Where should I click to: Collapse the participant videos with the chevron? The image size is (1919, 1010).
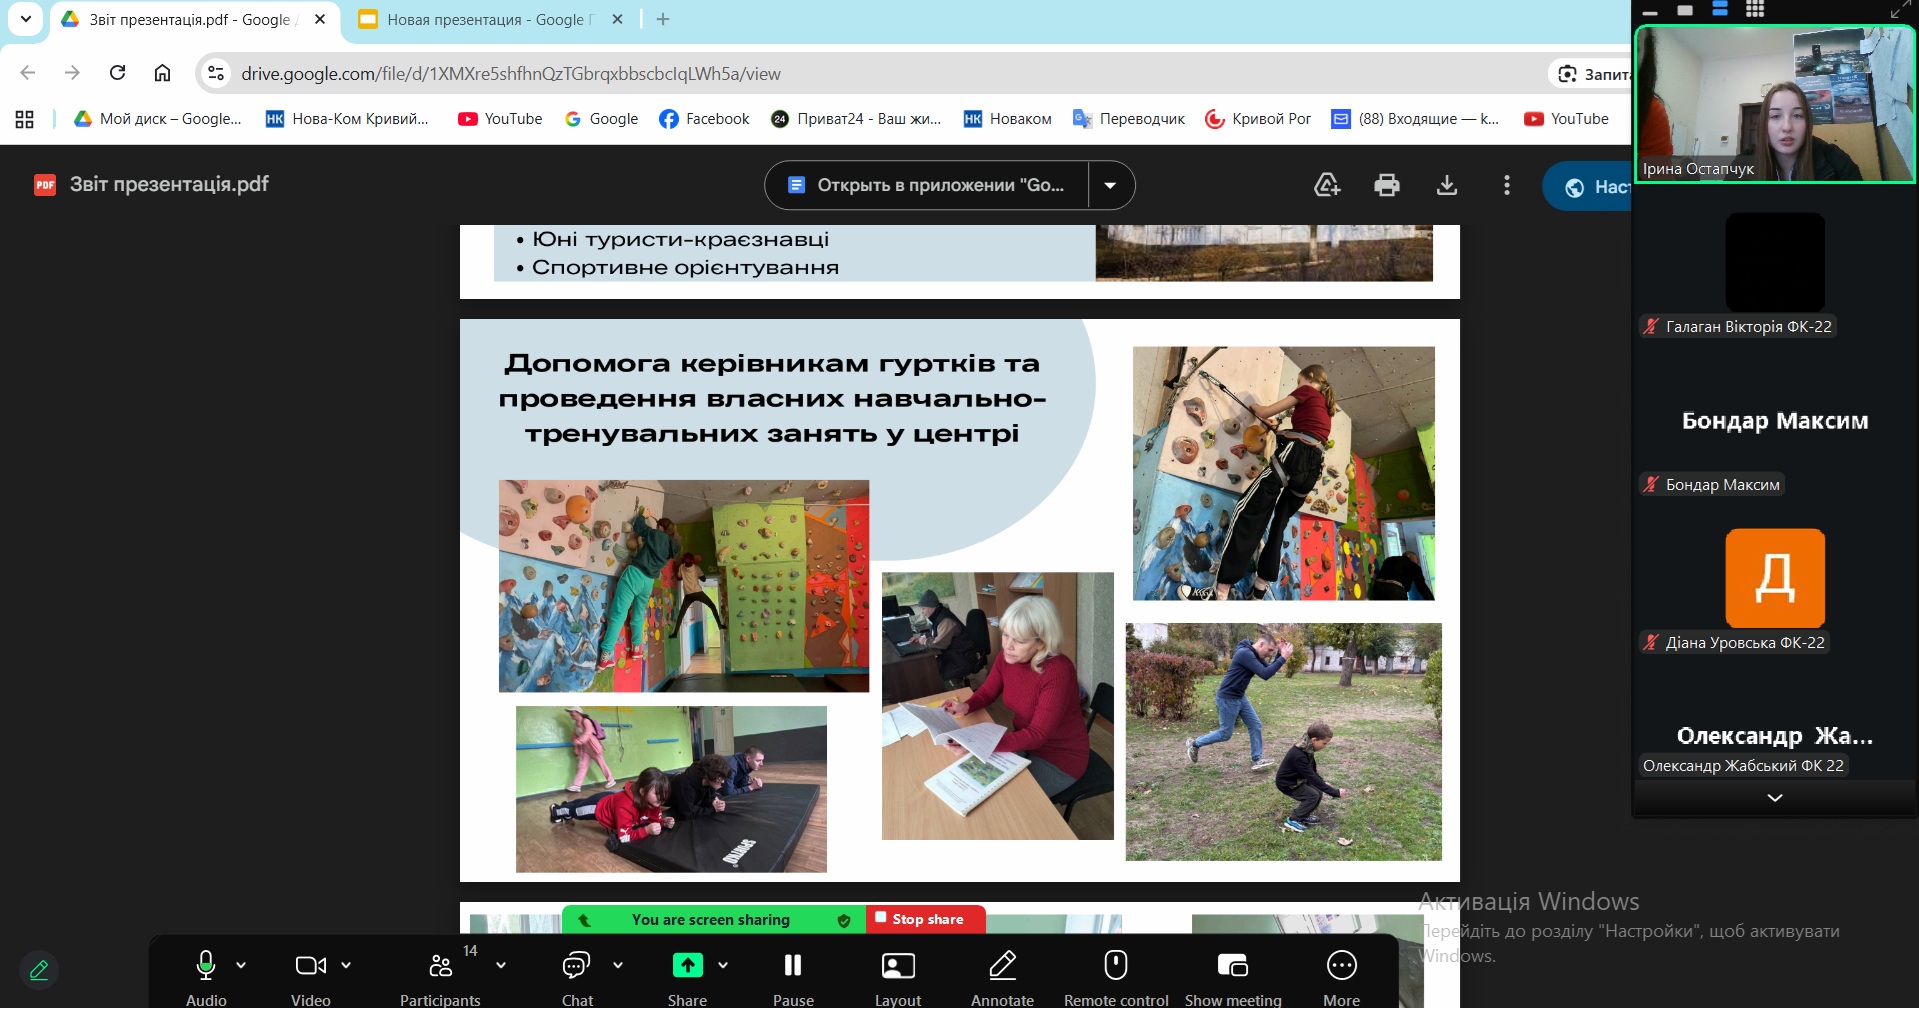1774,797
